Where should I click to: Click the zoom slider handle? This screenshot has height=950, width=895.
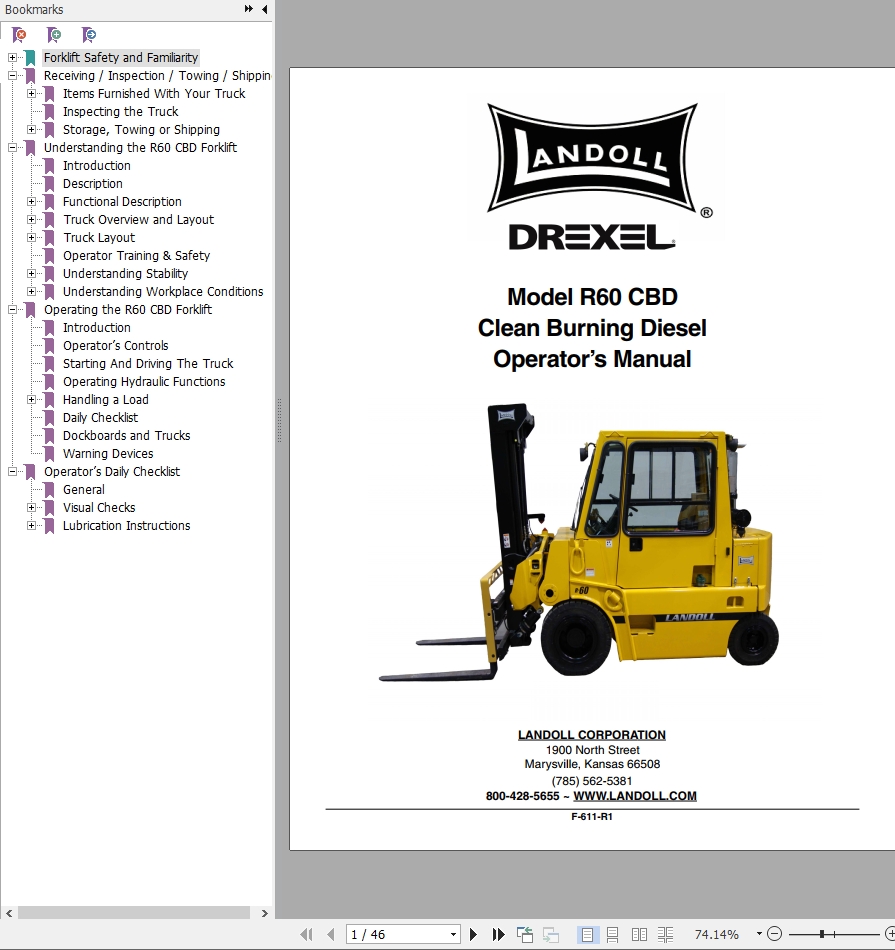point(822,934)
